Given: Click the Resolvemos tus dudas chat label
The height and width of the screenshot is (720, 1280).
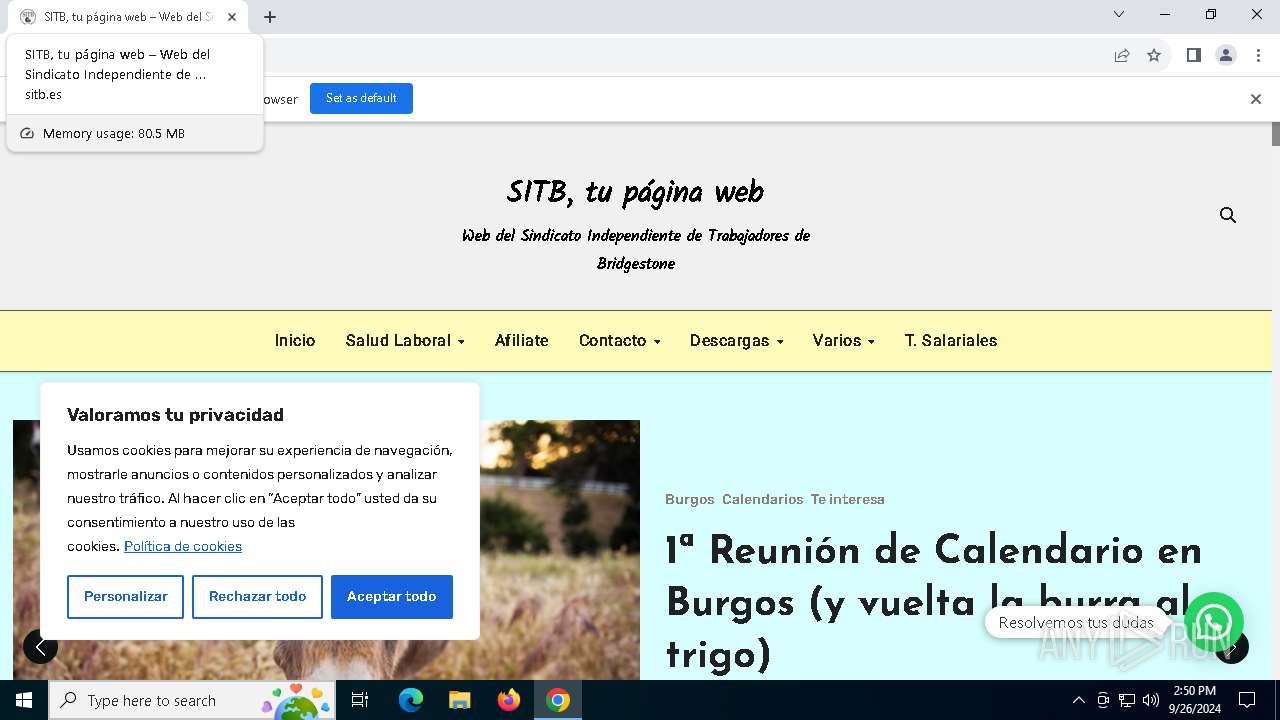Looking at the screenshot, I should (x=1076, y=623).
